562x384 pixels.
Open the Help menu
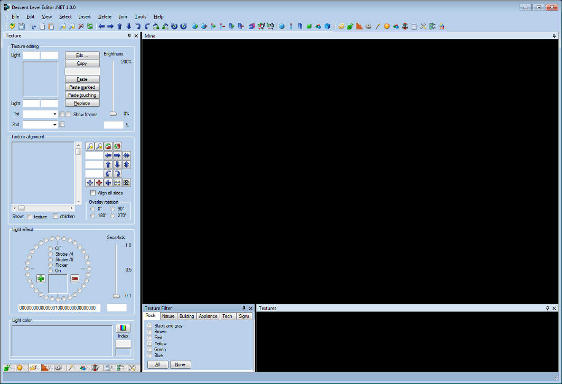click(158, 17)
